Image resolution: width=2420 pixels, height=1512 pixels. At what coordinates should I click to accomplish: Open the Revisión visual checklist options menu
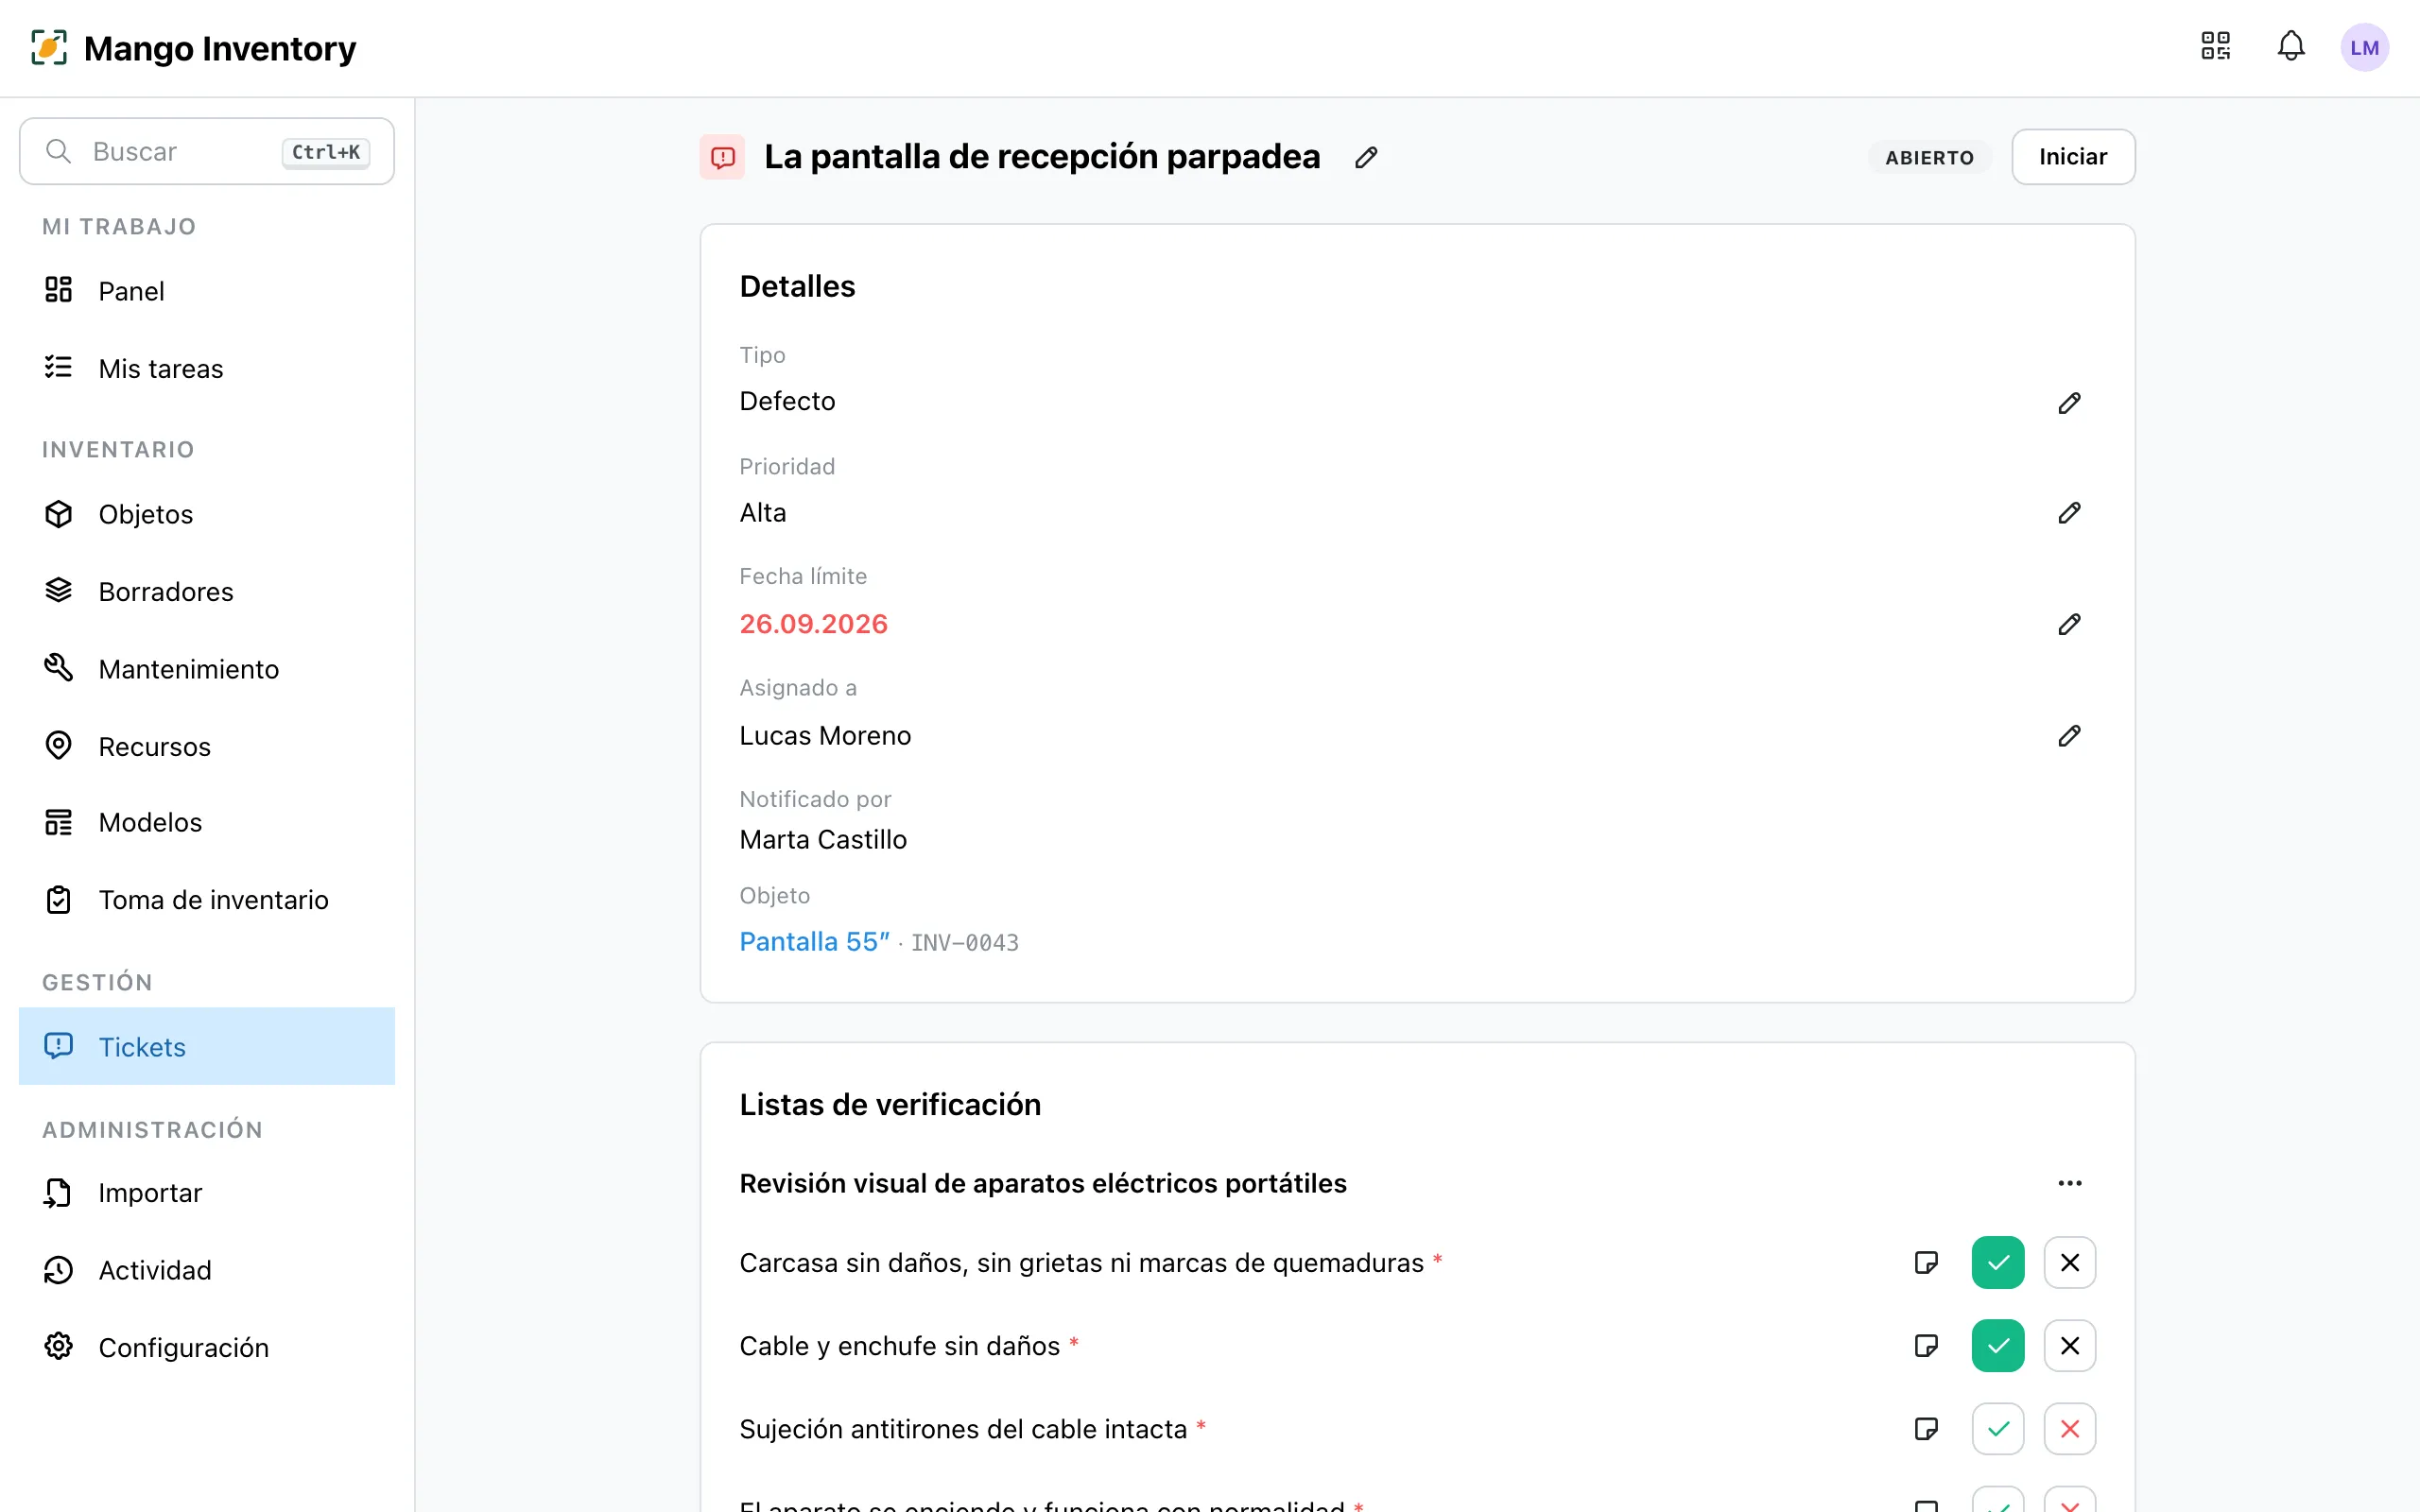(x=2069, y=1183)
